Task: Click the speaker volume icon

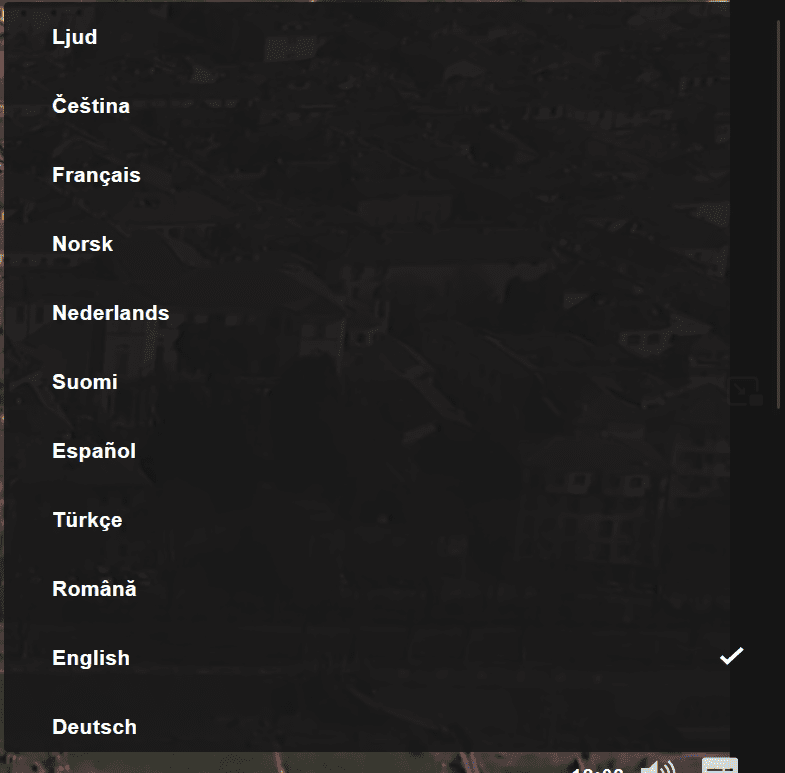Action: 657,767
